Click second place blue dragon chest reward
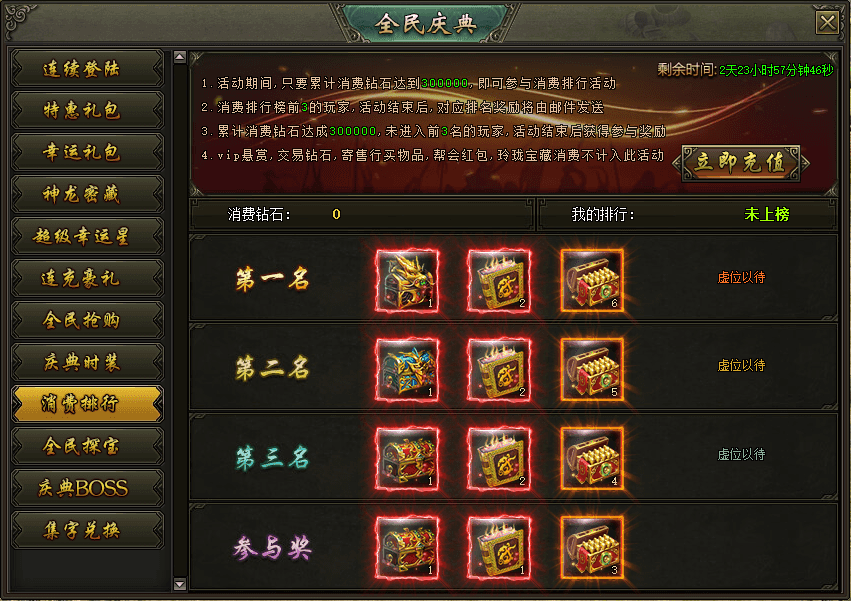The image size is (851, 601). click(x=407, y=370)
